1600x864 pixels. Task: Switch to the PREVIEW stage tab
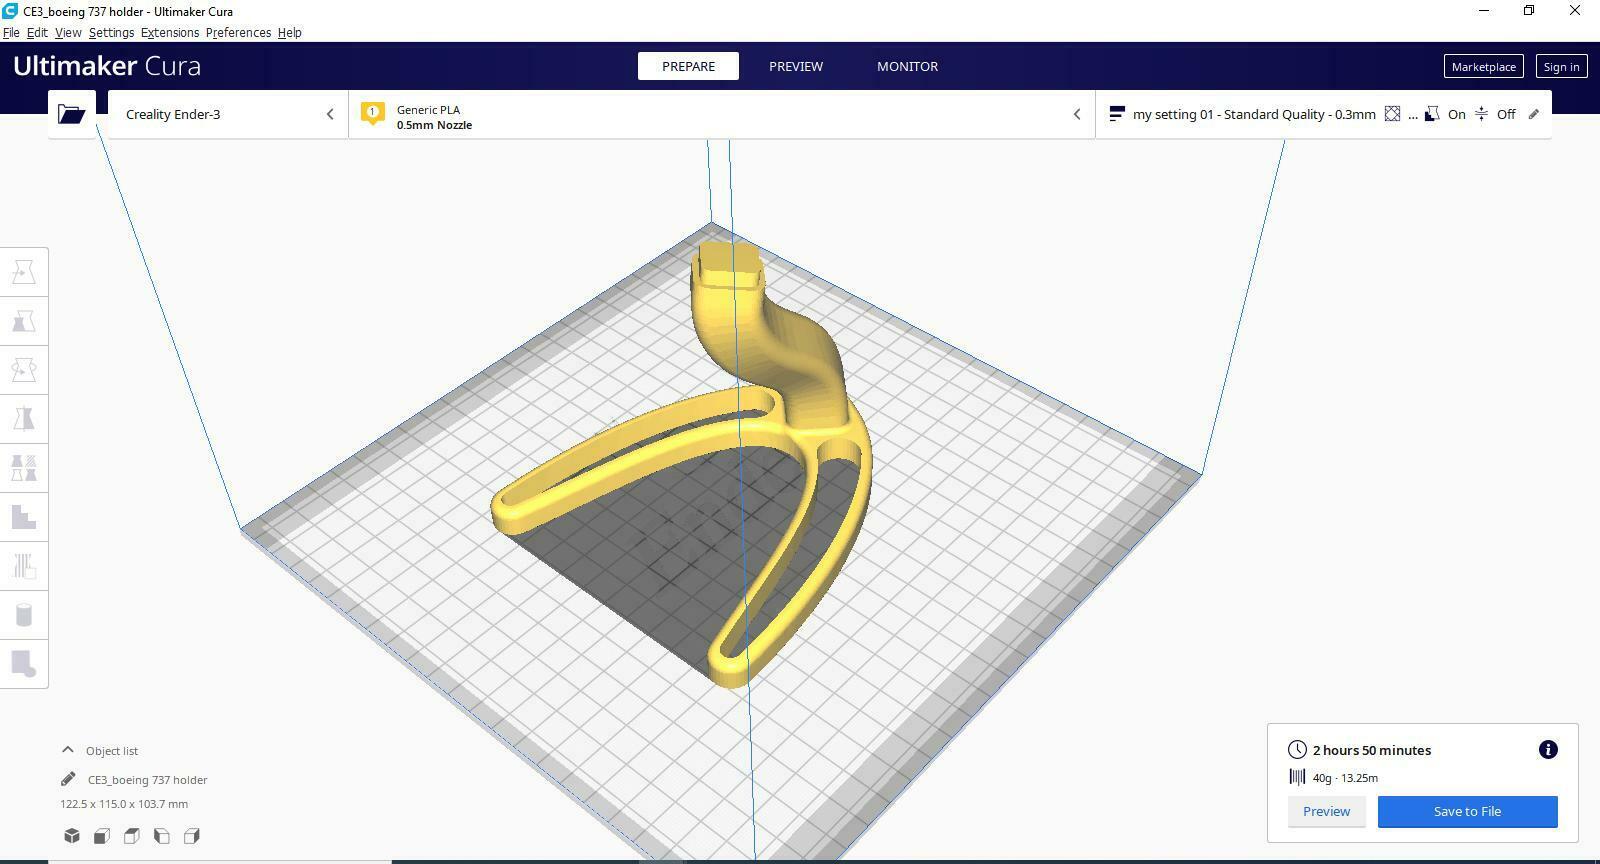796,66
